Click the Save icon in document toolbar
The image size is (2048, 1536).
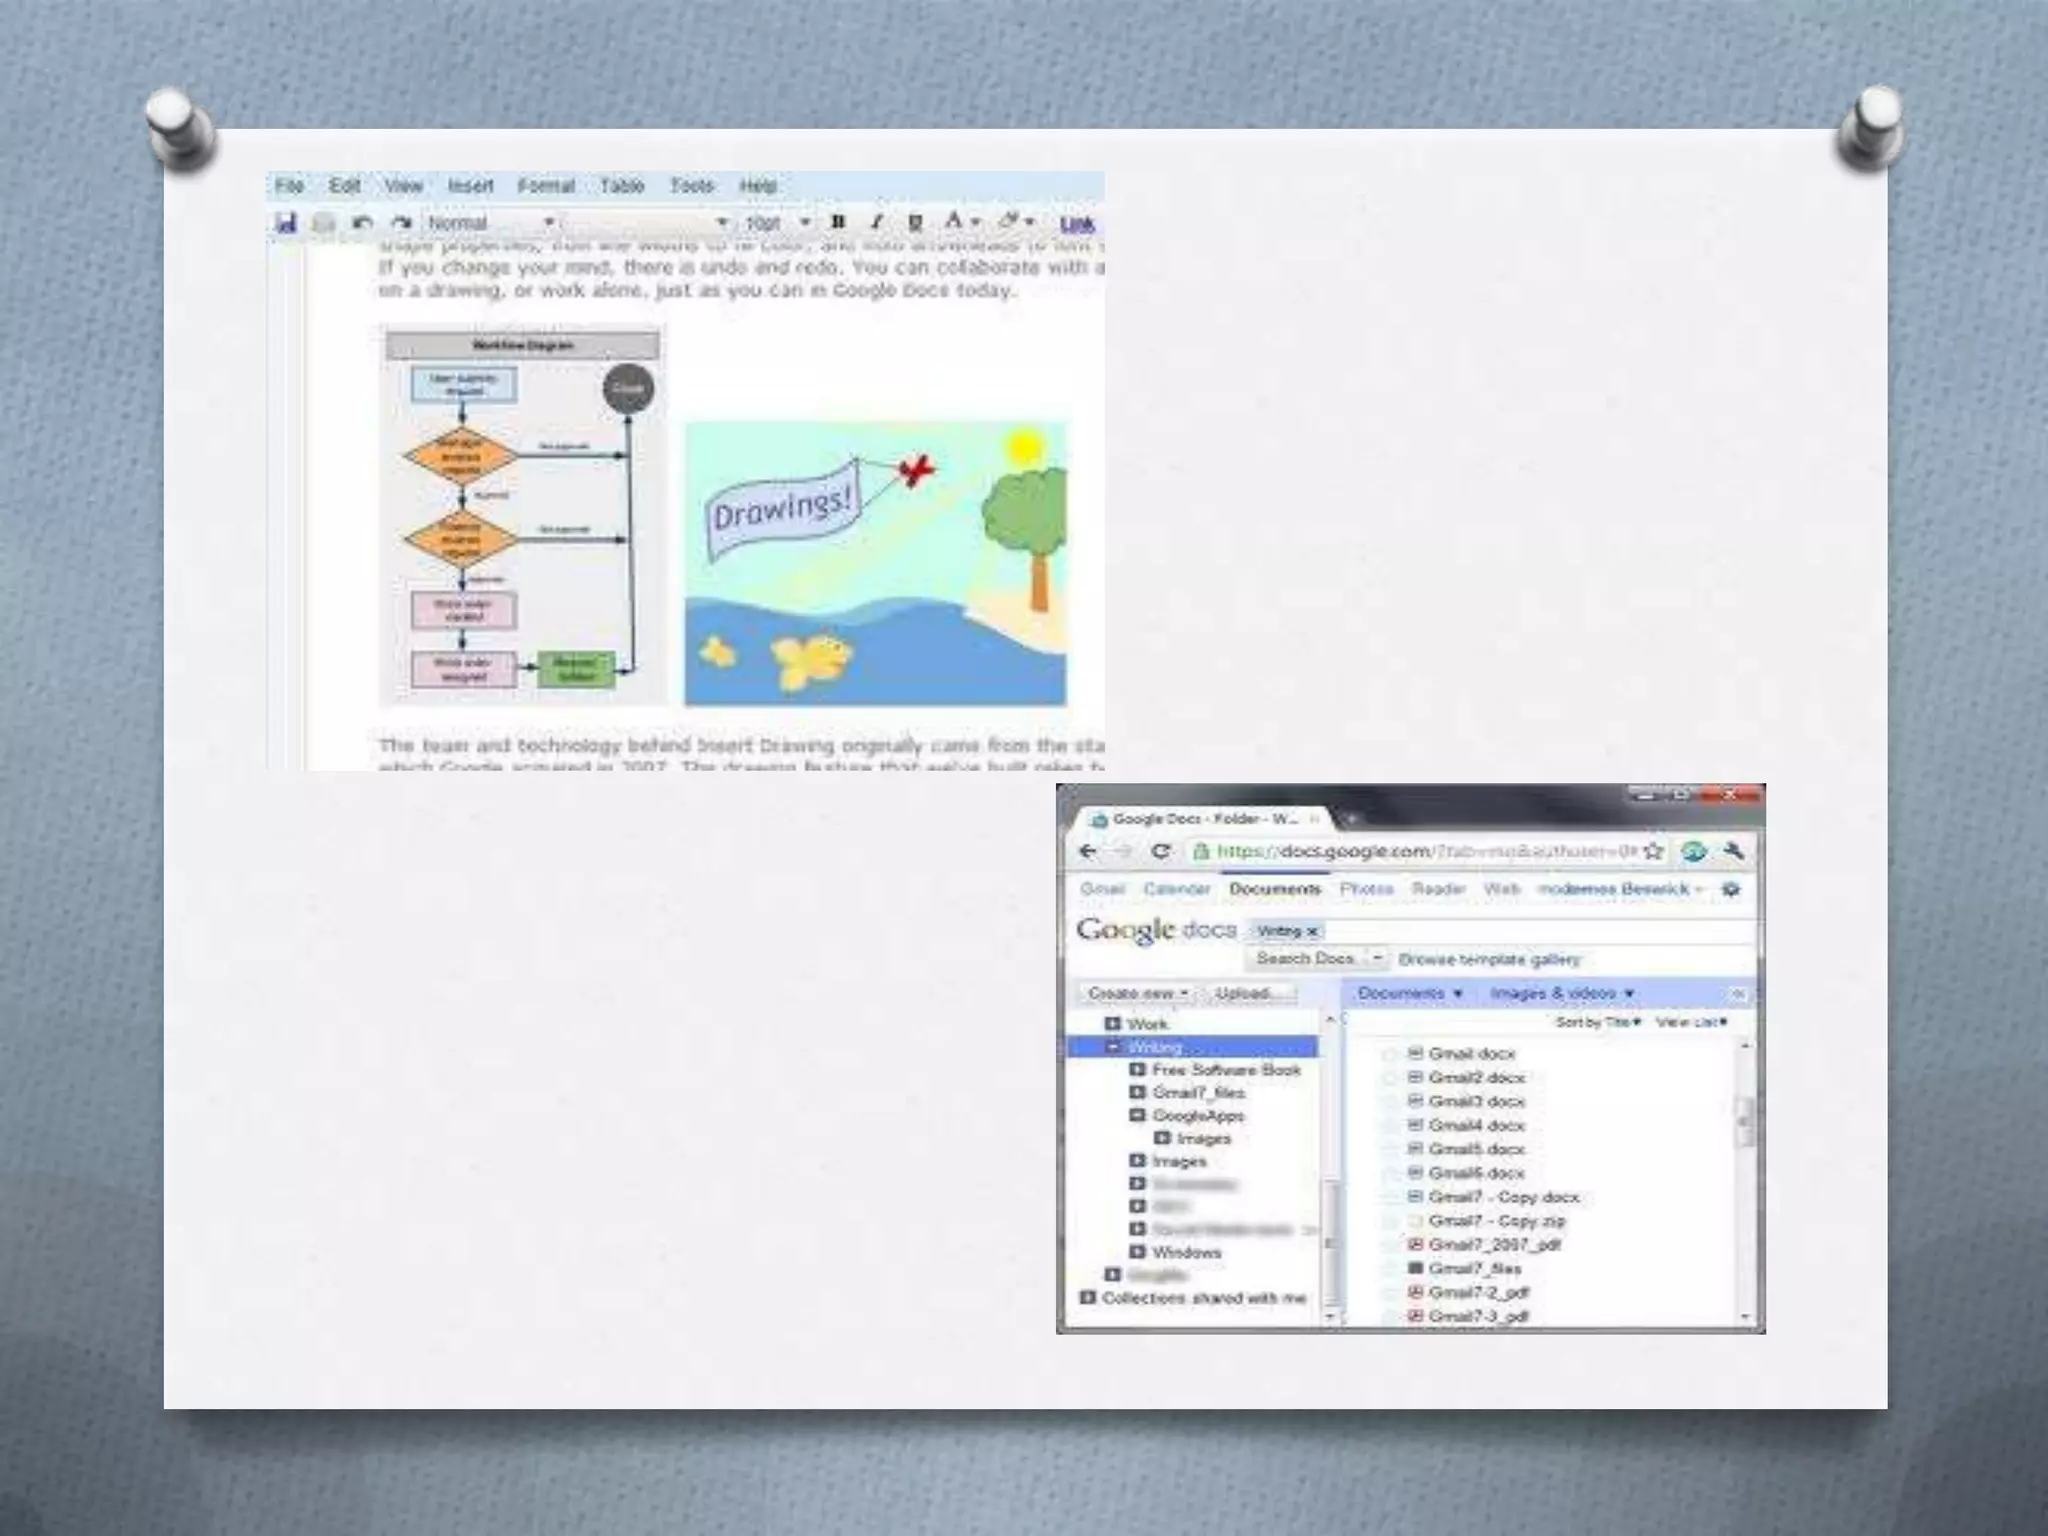tap(286, 222)
